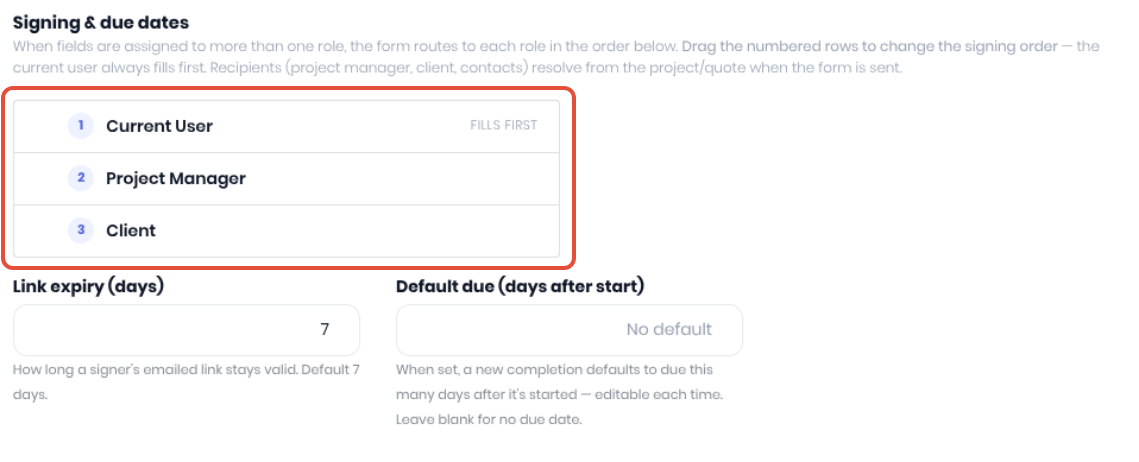The width and height of the screenshot is (1139, 462).
Task: Click the Link expiry (days) label
Action: coord(89,287)
